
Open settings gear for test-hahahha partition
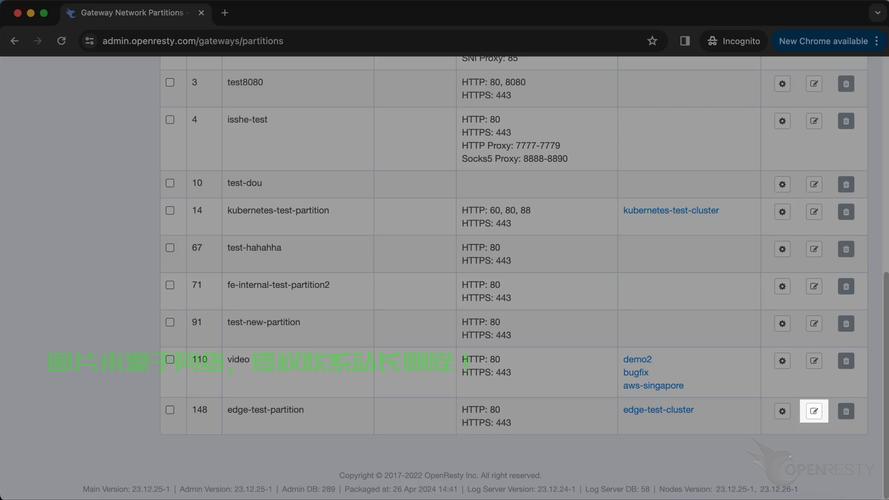[782, 249]
